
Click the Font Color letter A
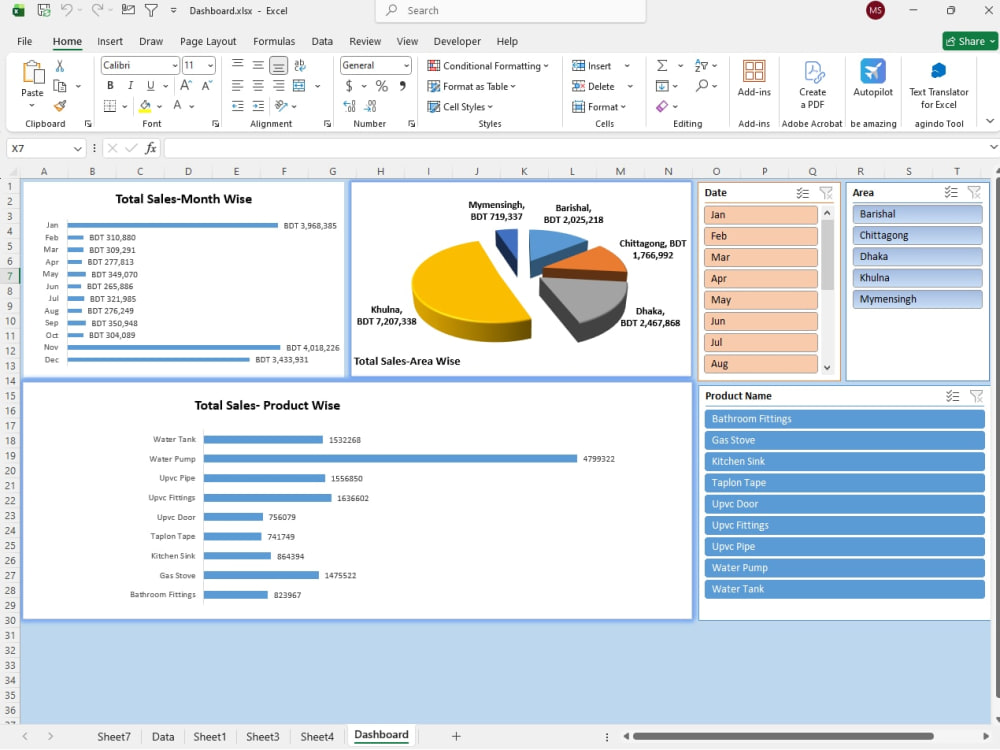(x=177, y=106)
